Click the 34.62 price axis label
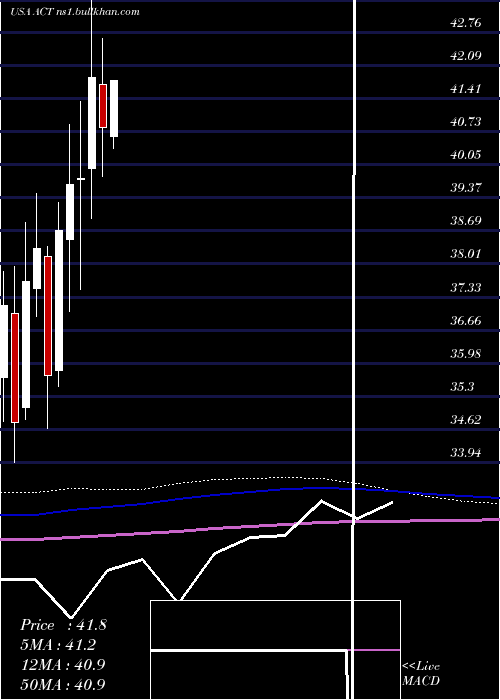The width and height of the screenshot is (500, 700). 466,420
